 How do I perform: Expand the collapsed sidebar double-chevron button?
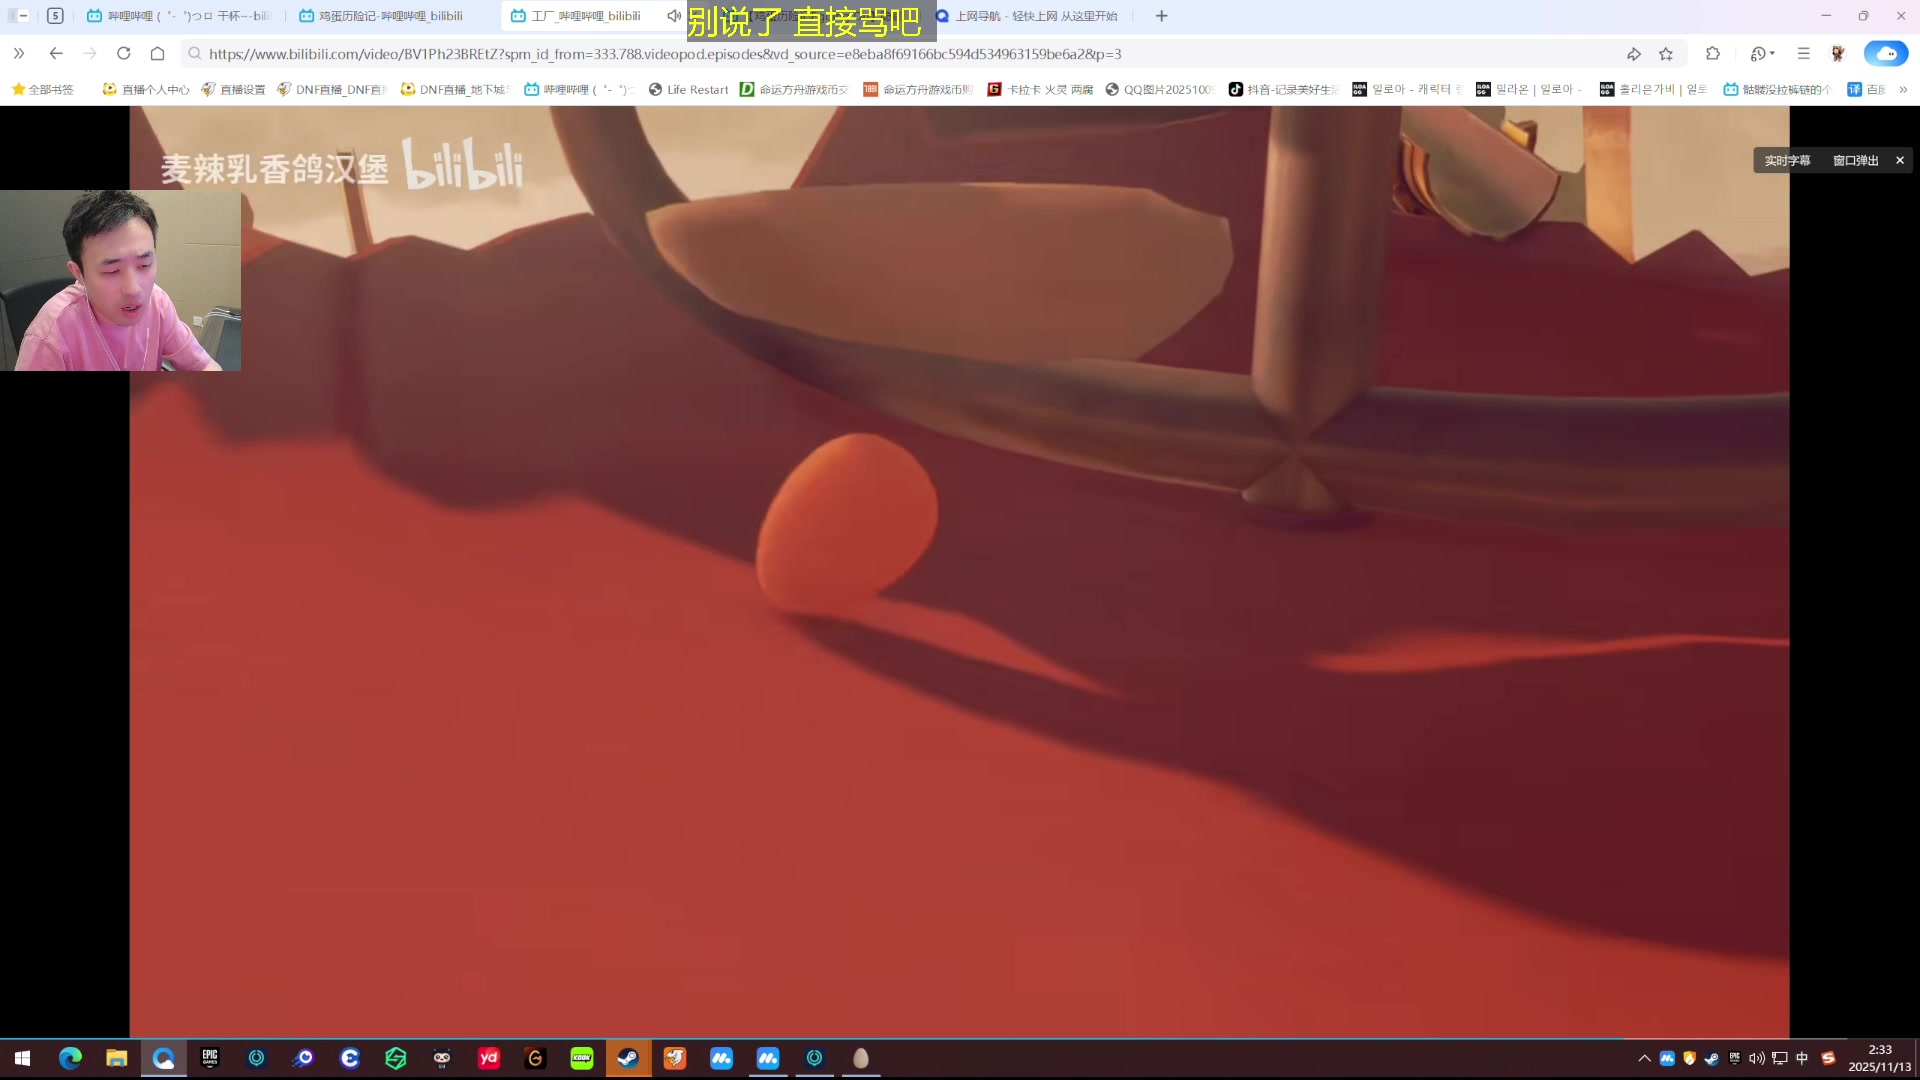tap(19, 54)
